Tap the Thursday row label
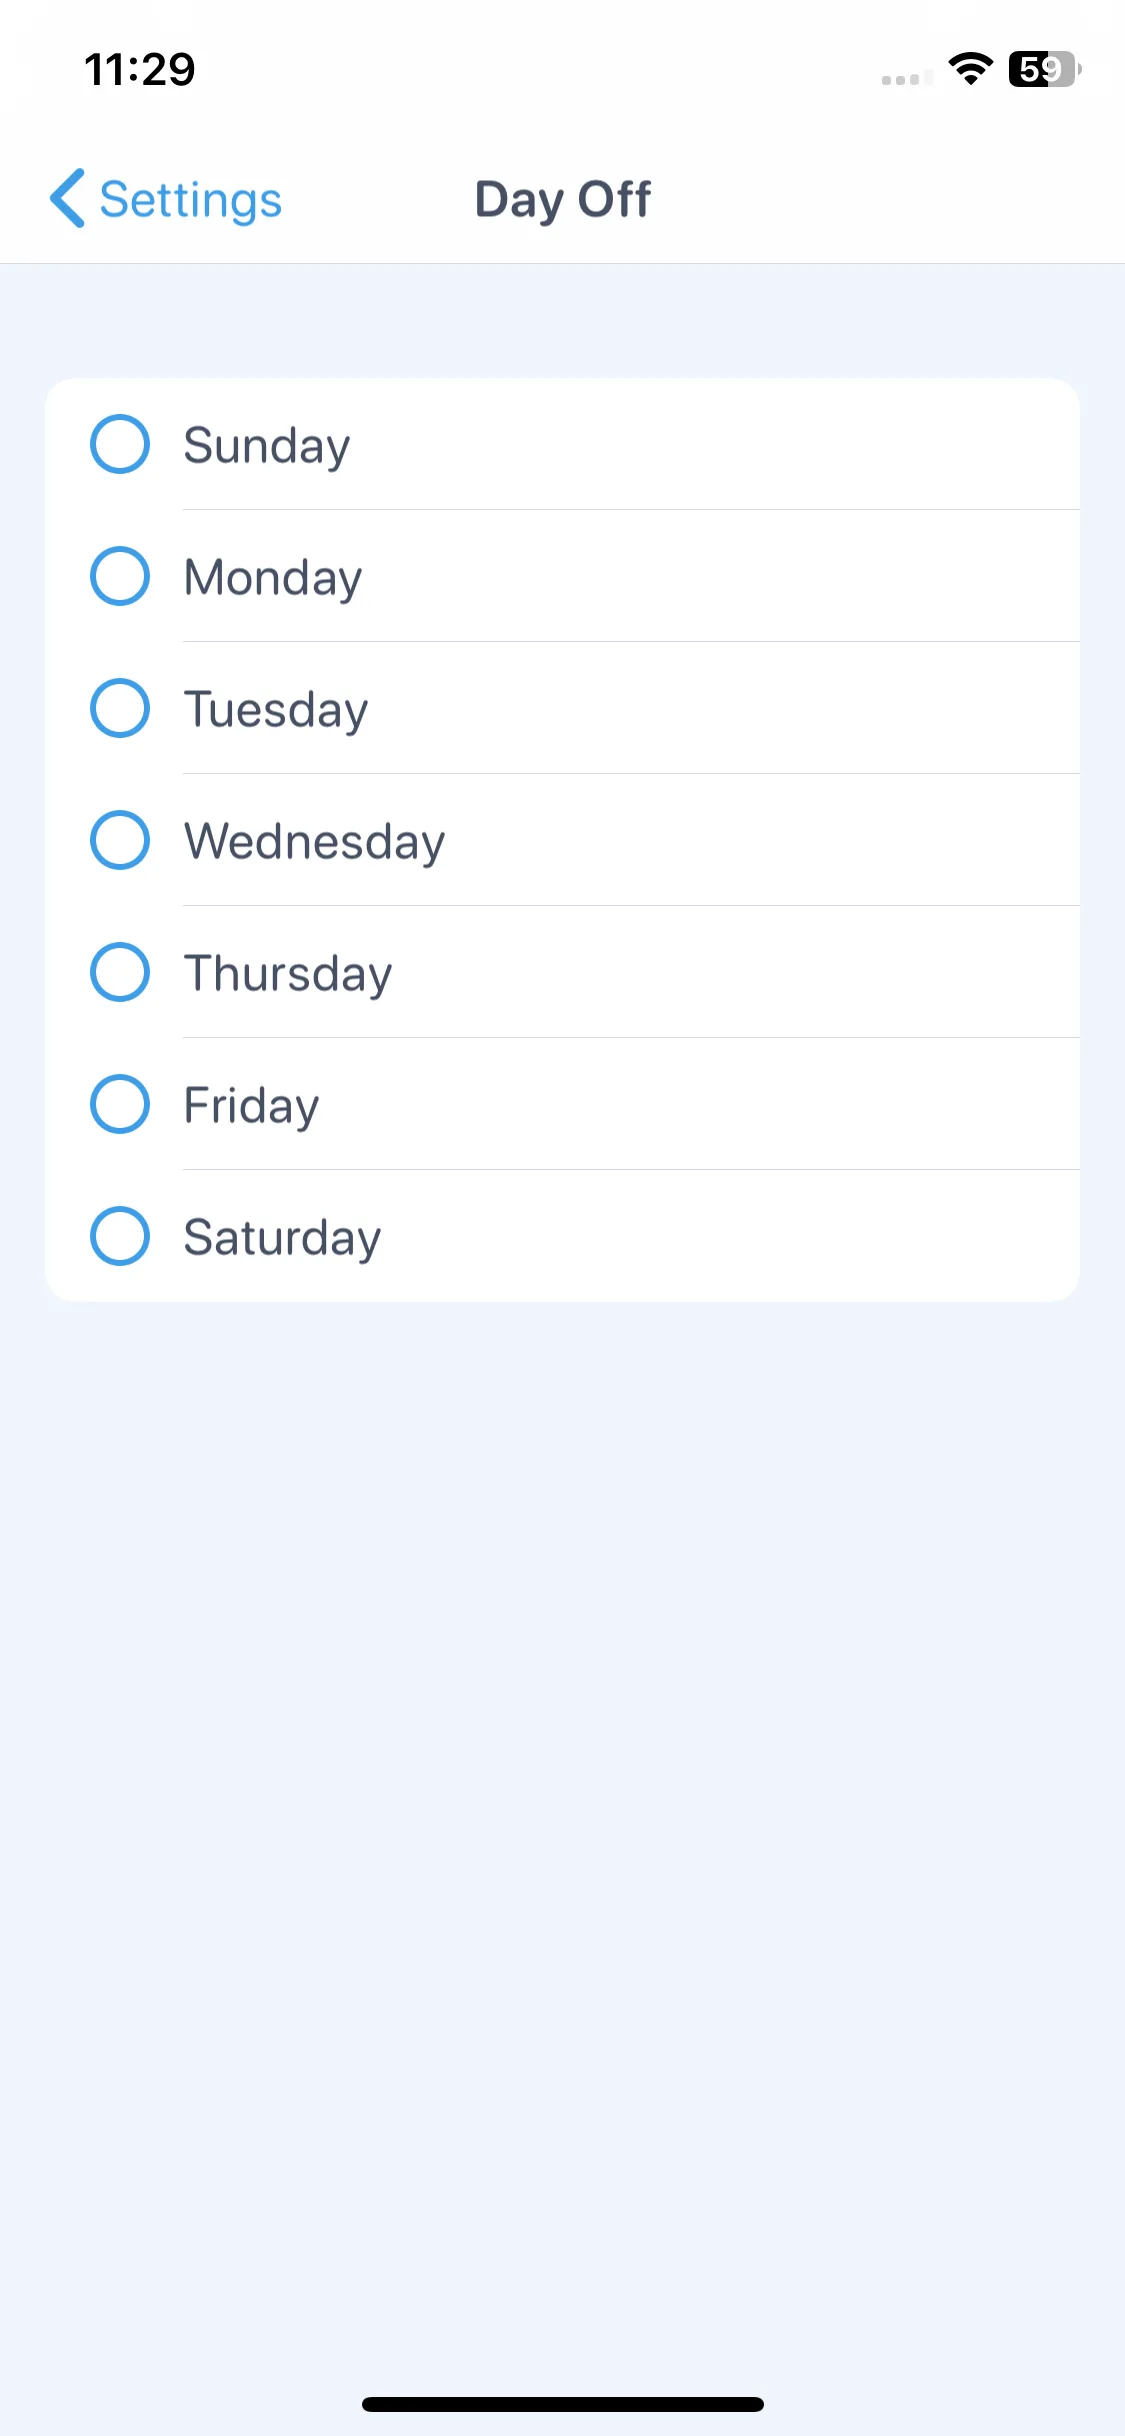 coord(288,974)
